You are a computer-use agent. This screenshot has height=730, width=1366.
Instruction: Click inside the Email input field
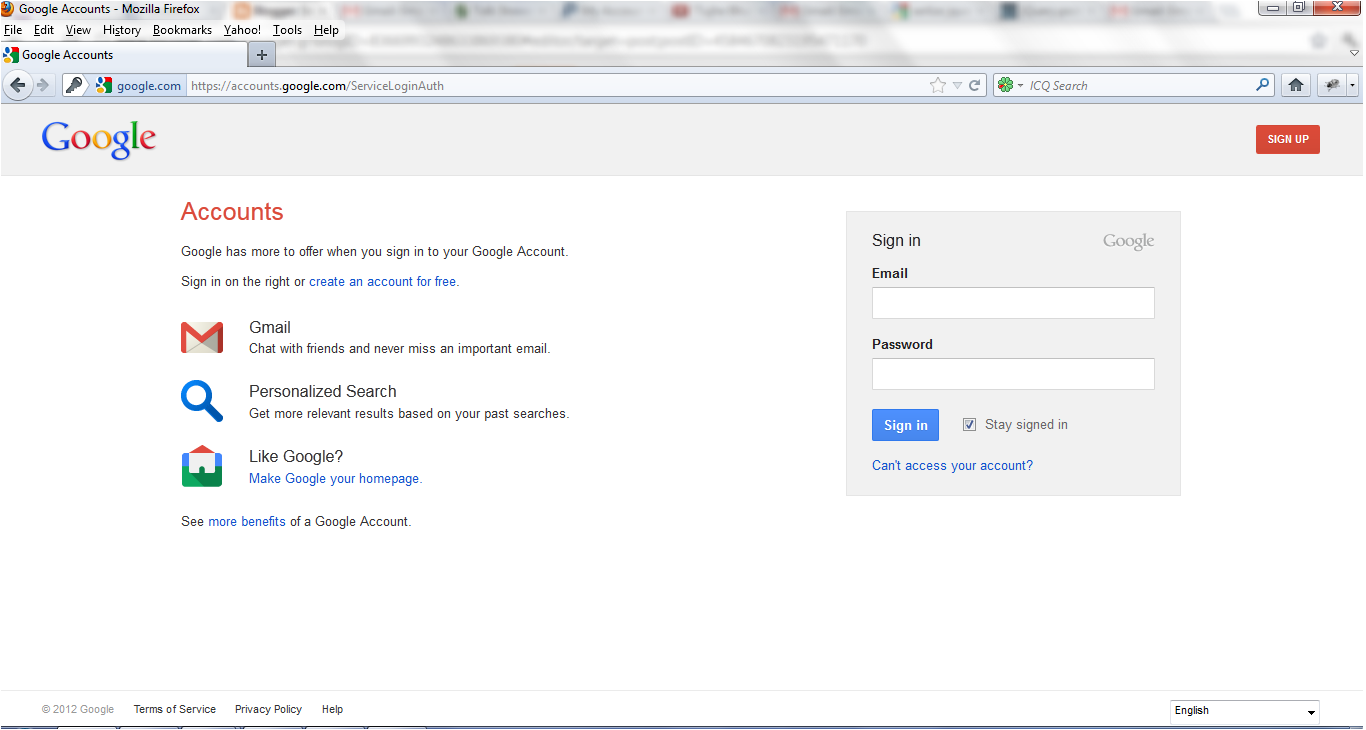(1012, 302)
